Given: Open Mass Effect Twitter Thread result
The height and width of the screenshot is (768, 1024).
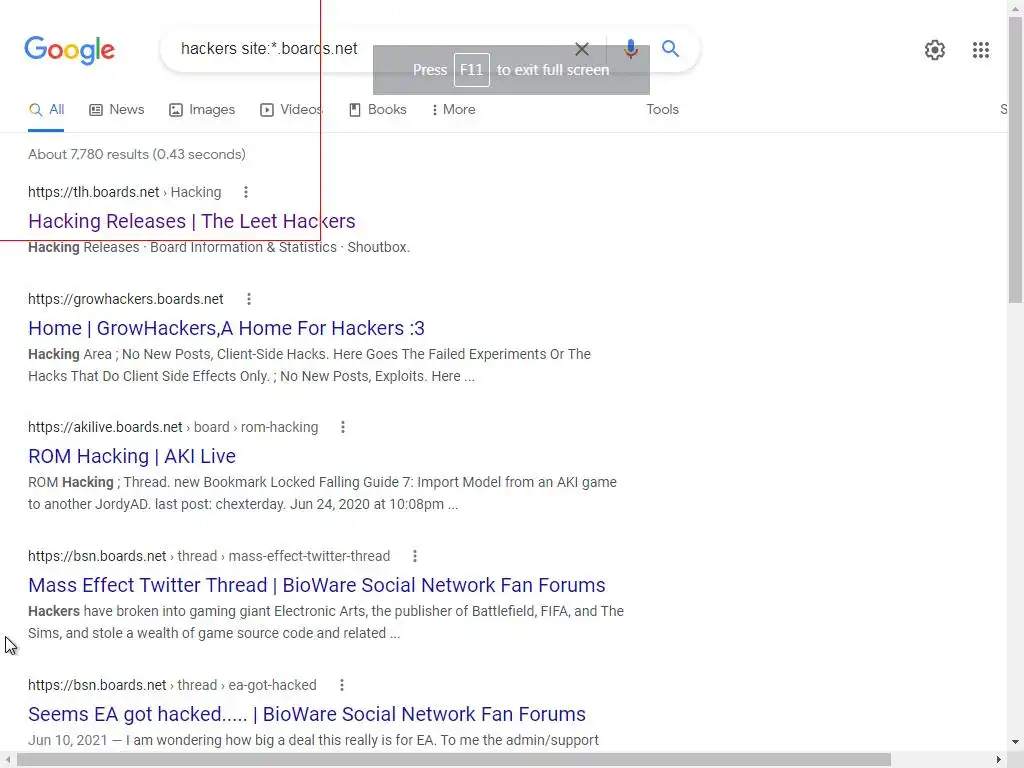Looking at the screenshot, I should 317,586.
